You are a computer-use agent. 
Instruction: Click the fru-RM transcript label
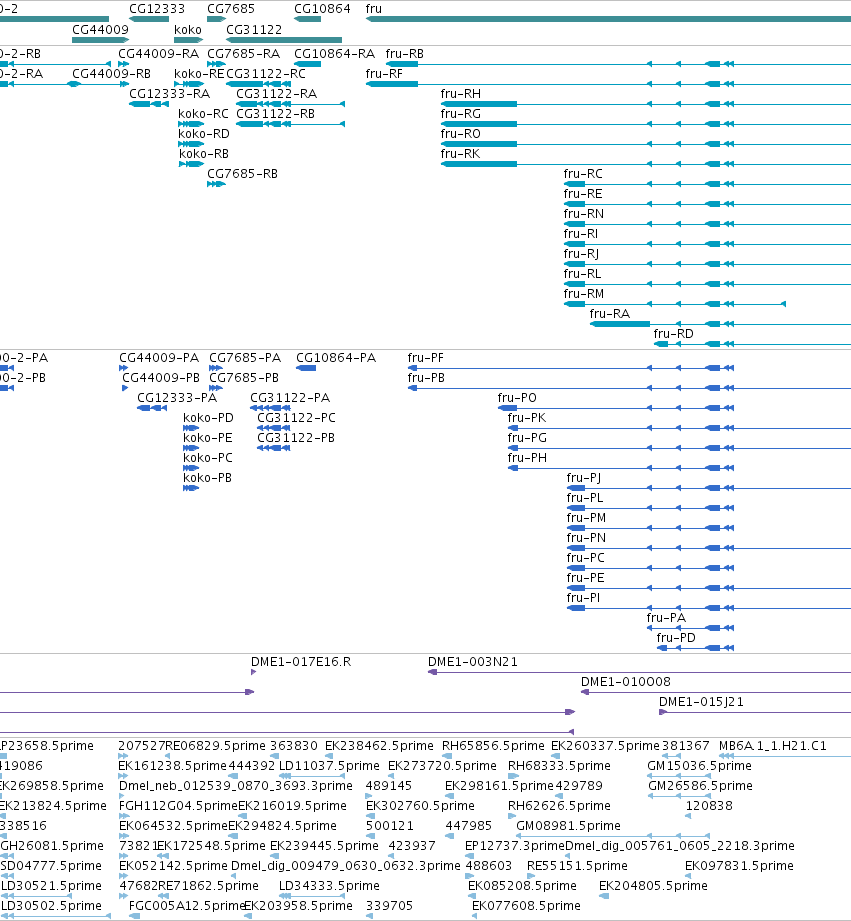click(x=584, y=294)
